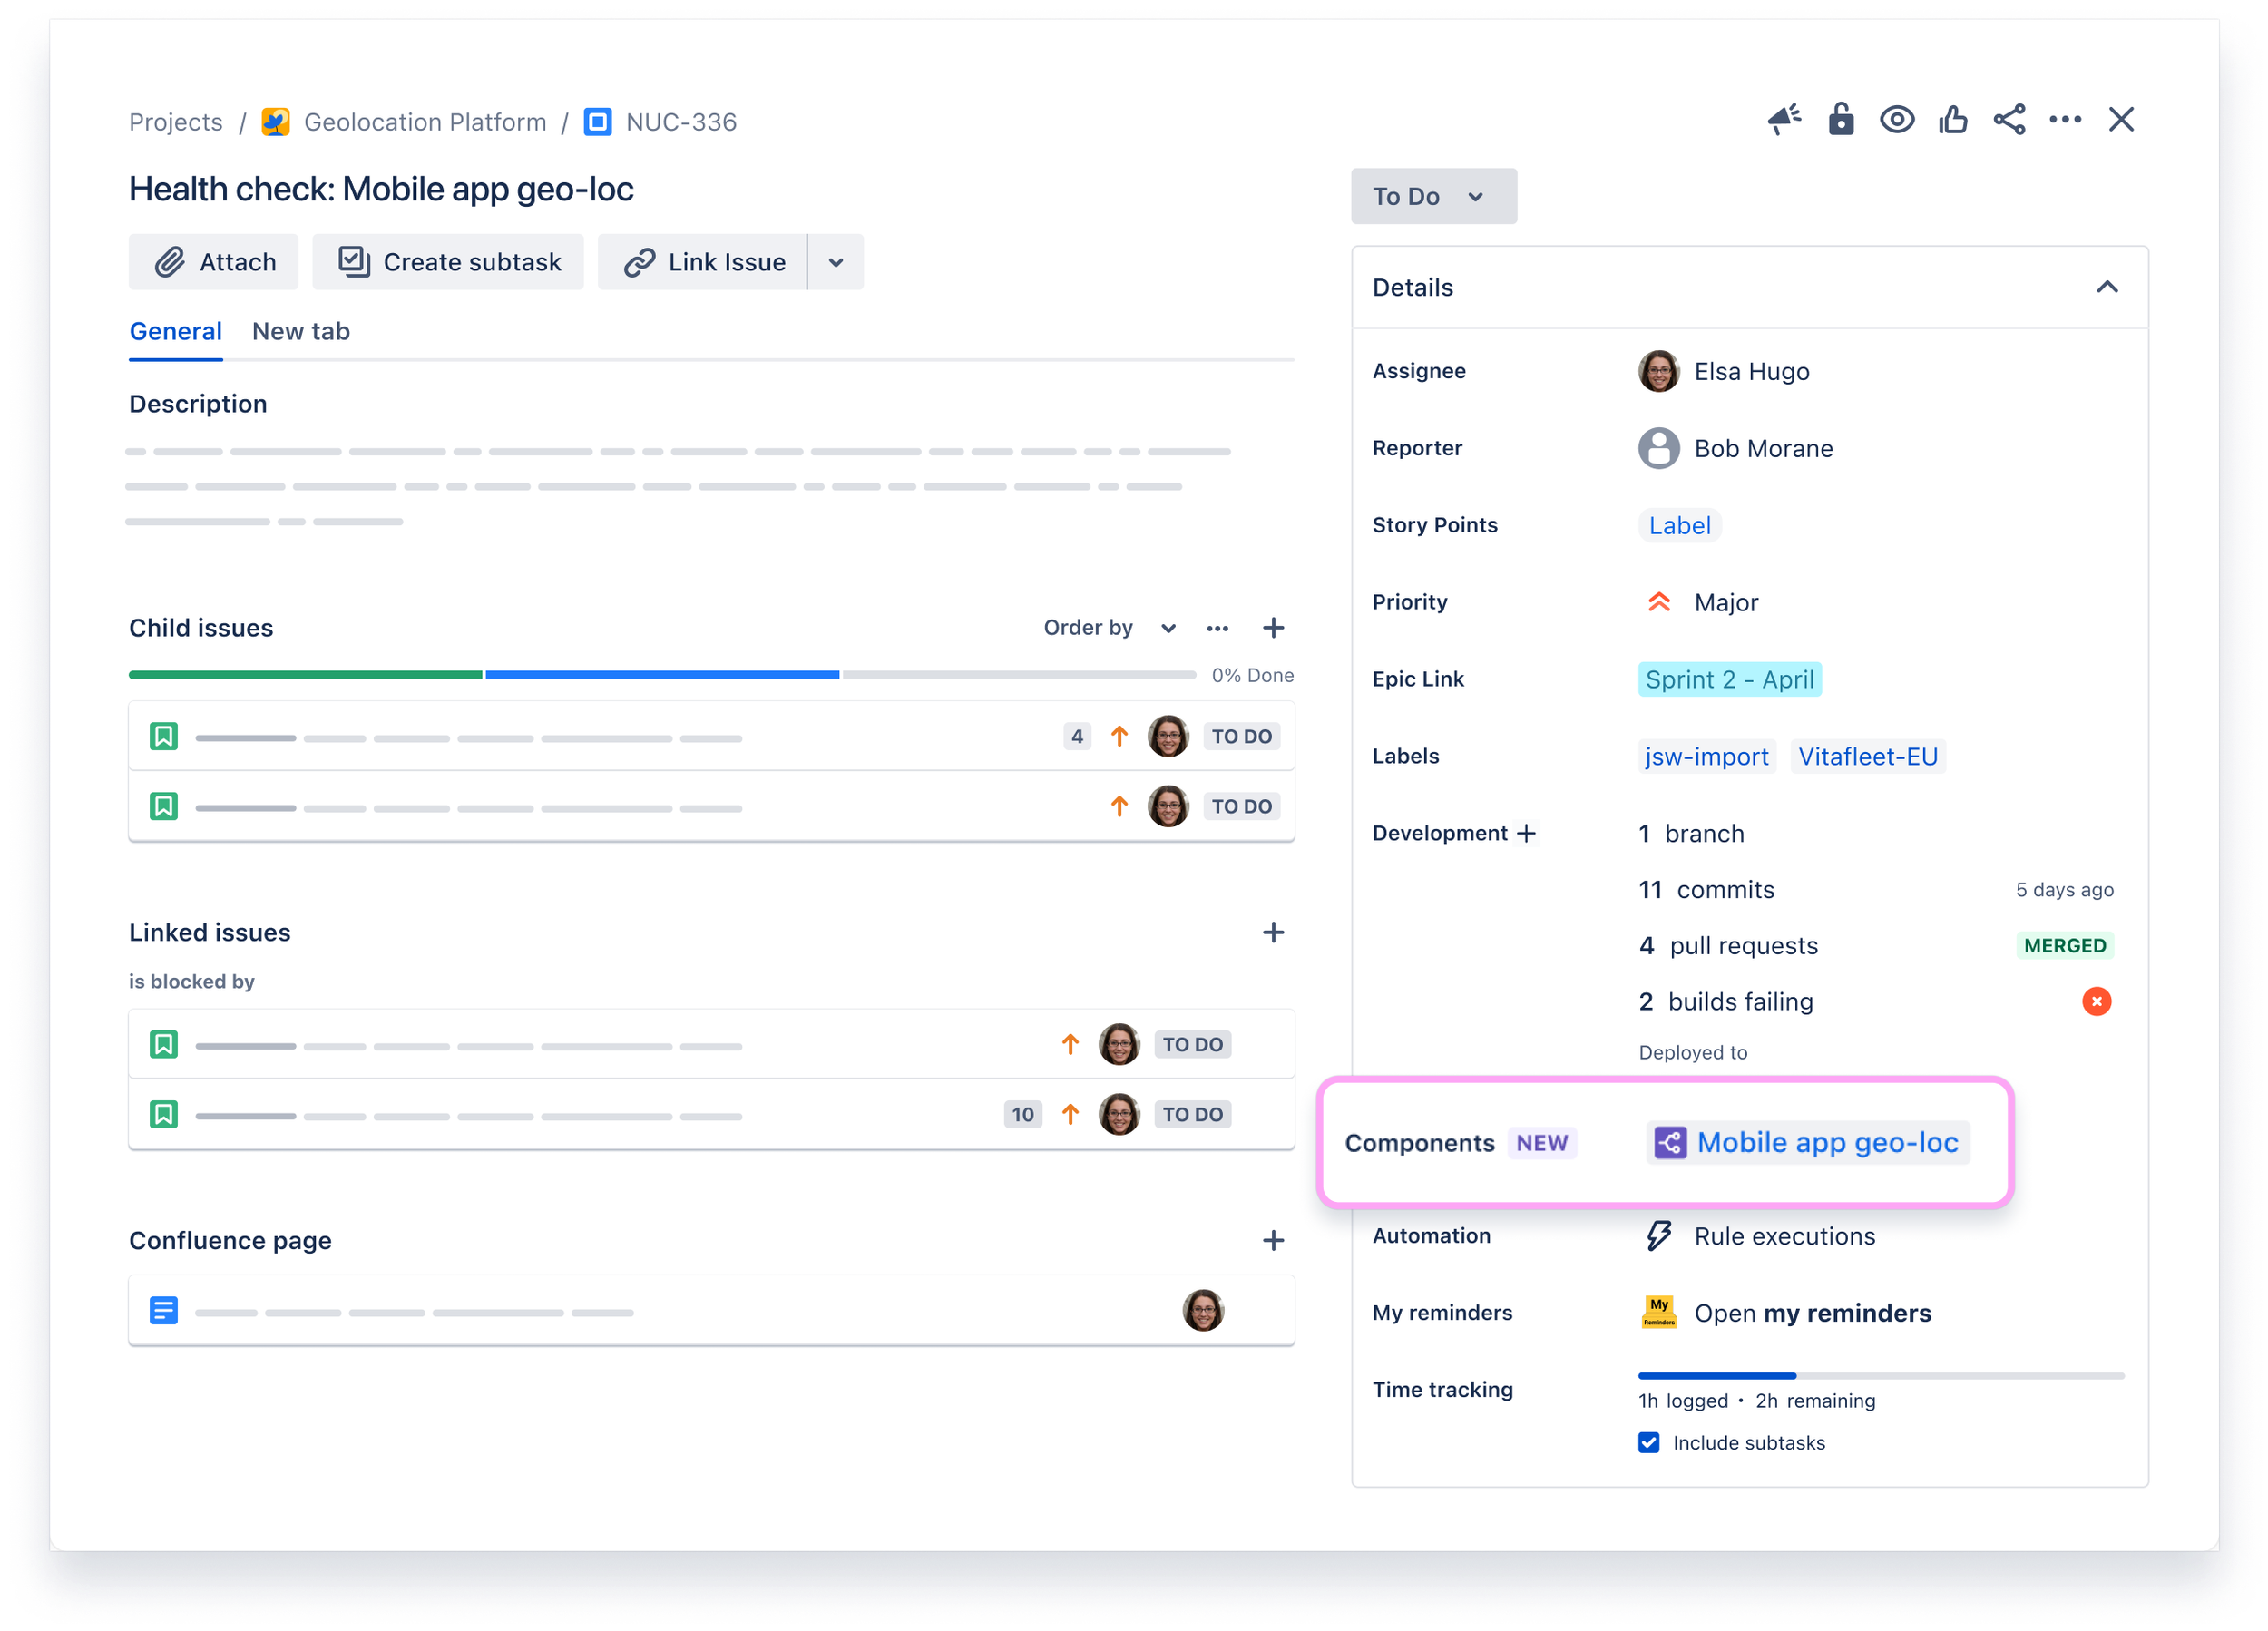Screen dimensions: 2268x1631
Task: Switch to the New tab view
Action: pyautogui.click(x=300, y=331)
